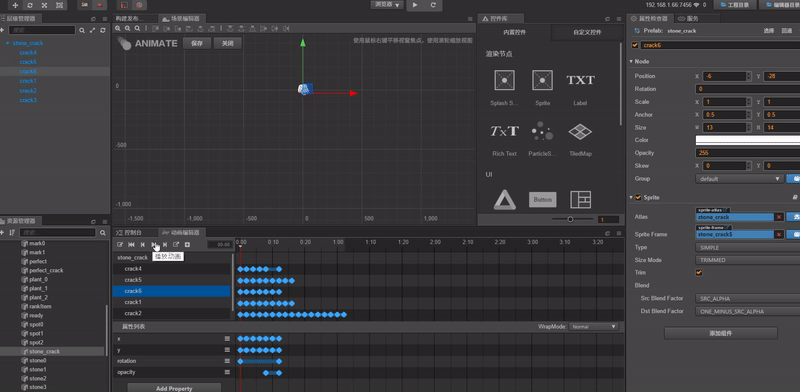
Task: Zoom in the scene with first magnifier icon
Action: pyautogui.click(x=118, y=29)
